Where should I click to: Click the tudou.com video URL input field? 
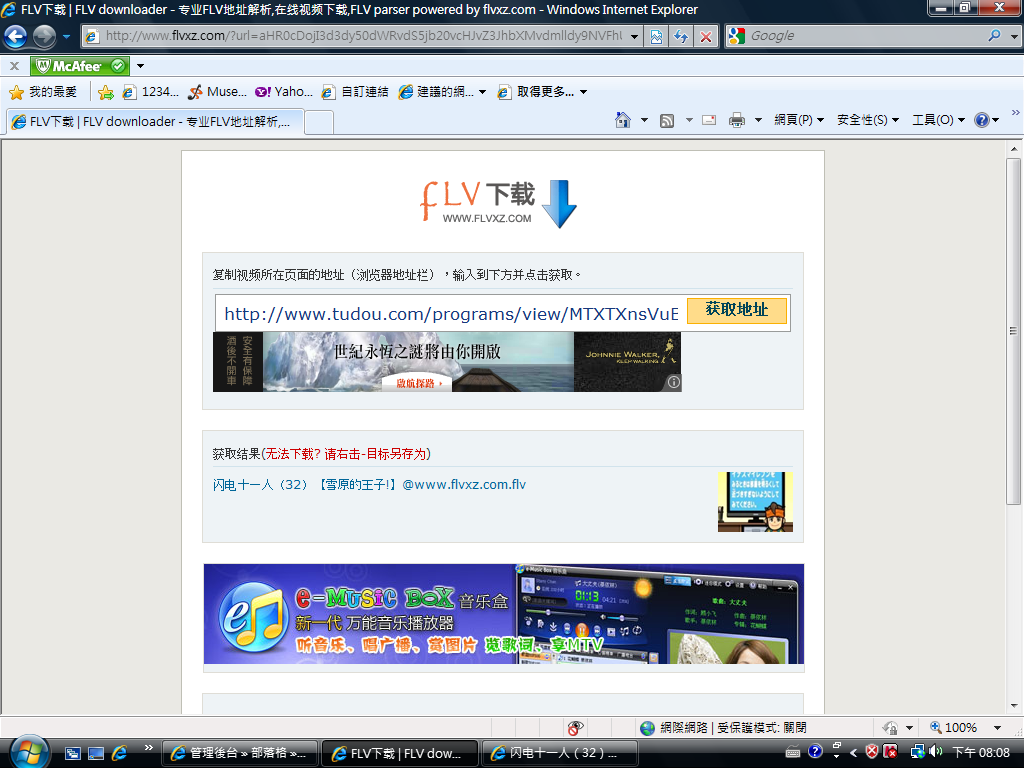[x=451, y=313]
